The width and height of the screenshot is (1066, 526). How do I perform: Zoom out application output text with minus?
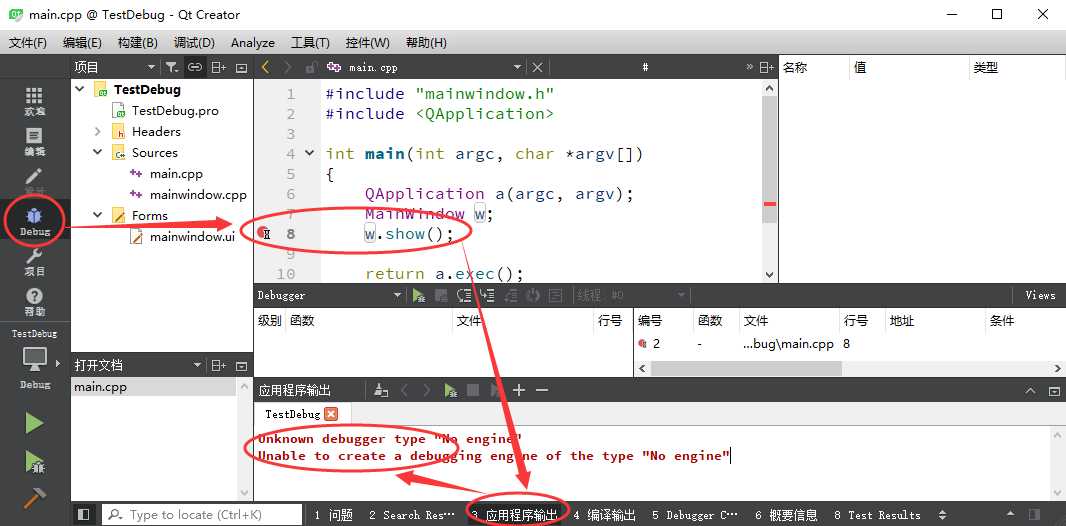(x=541, y=390)
